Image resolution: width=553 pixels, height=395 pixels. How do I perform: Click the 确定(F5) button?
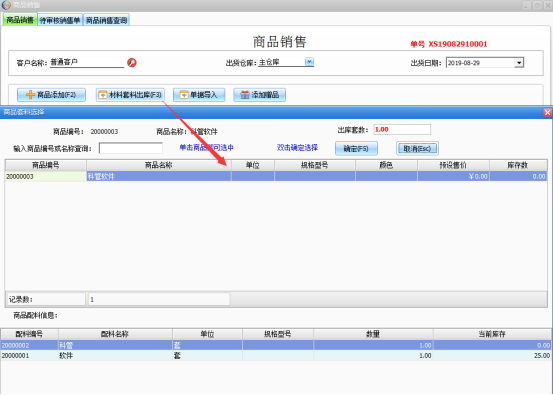(x=356, y=148)
